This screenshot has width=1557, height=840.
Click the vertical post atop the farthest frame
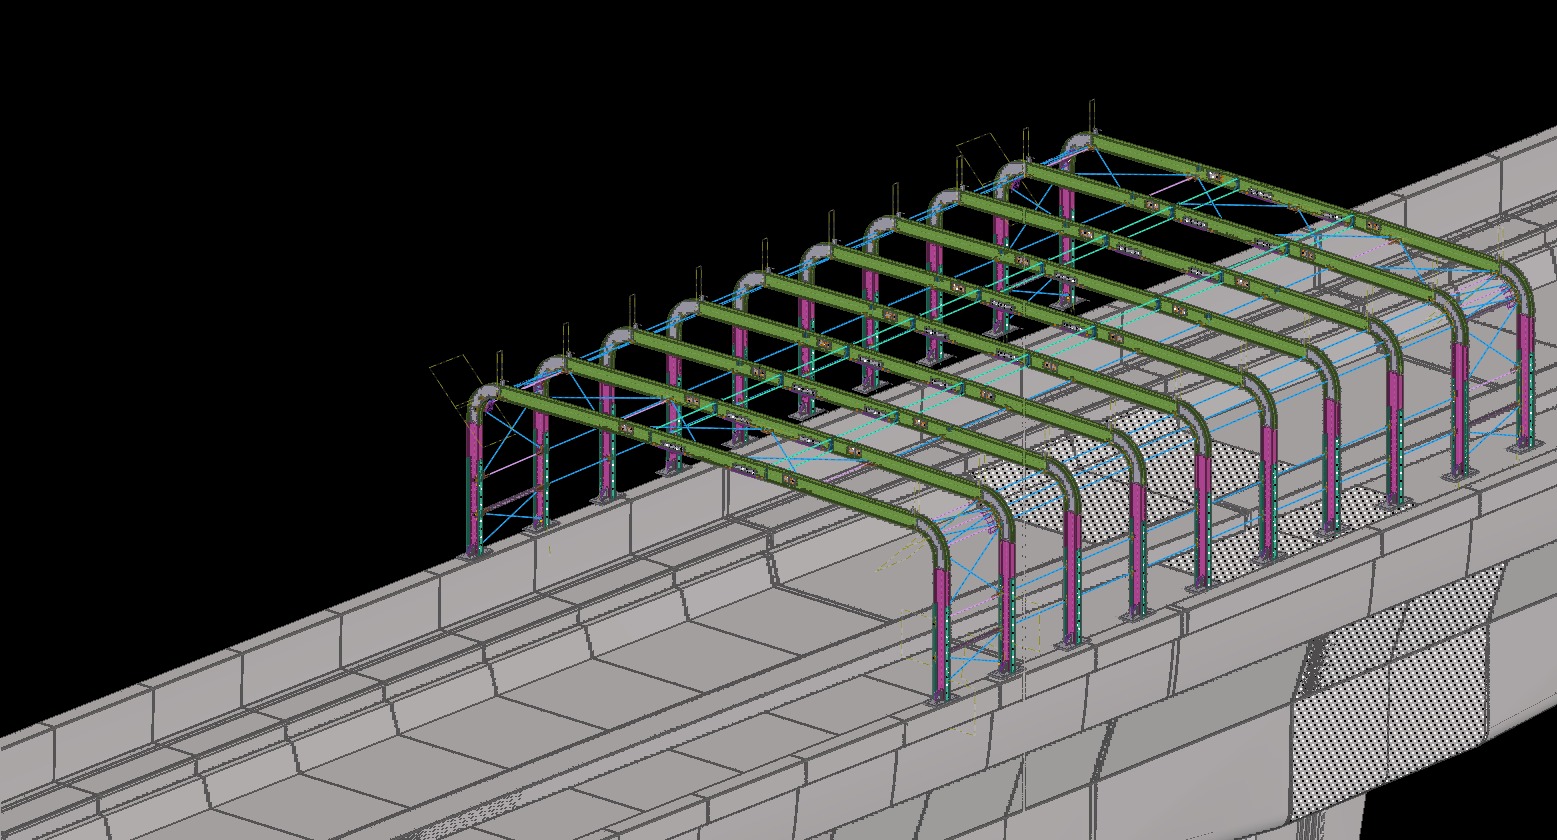tap(1092, 115)
